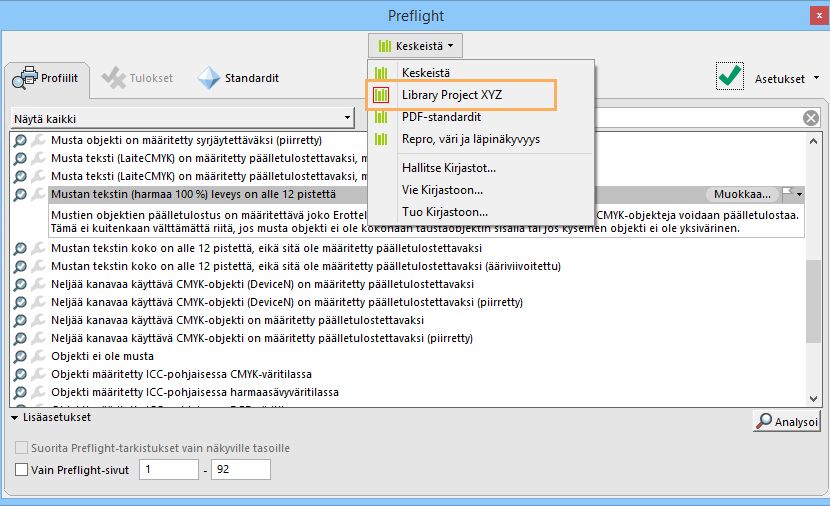Image resolution: width=830 pixels, height=506 pixels.
Task: Click the library icon beside Repro, väri ja läpinäkyvyys
Action: pyautogui.click(x=381, y=139)
